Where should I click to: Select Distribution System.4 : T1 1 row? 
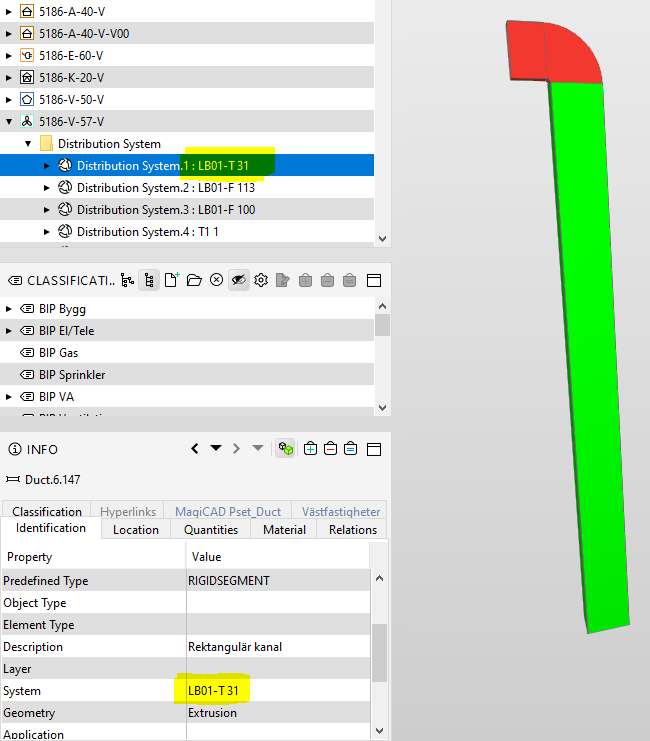click(187, 232)
